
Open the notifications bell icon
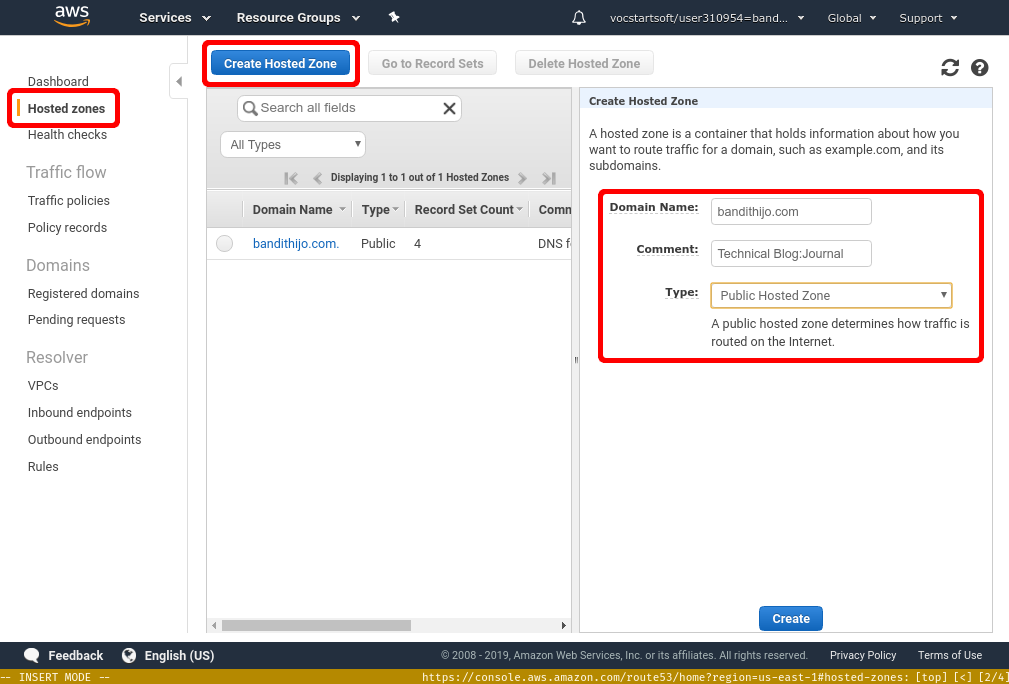coord(579,18)
